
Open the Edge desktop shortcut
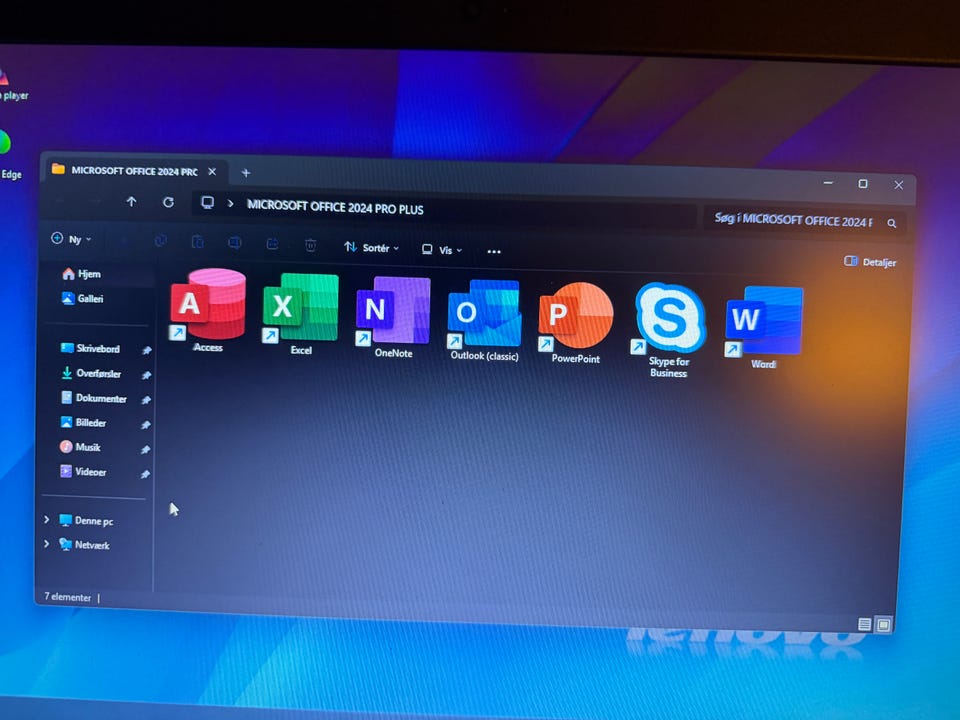click(9, 154)
